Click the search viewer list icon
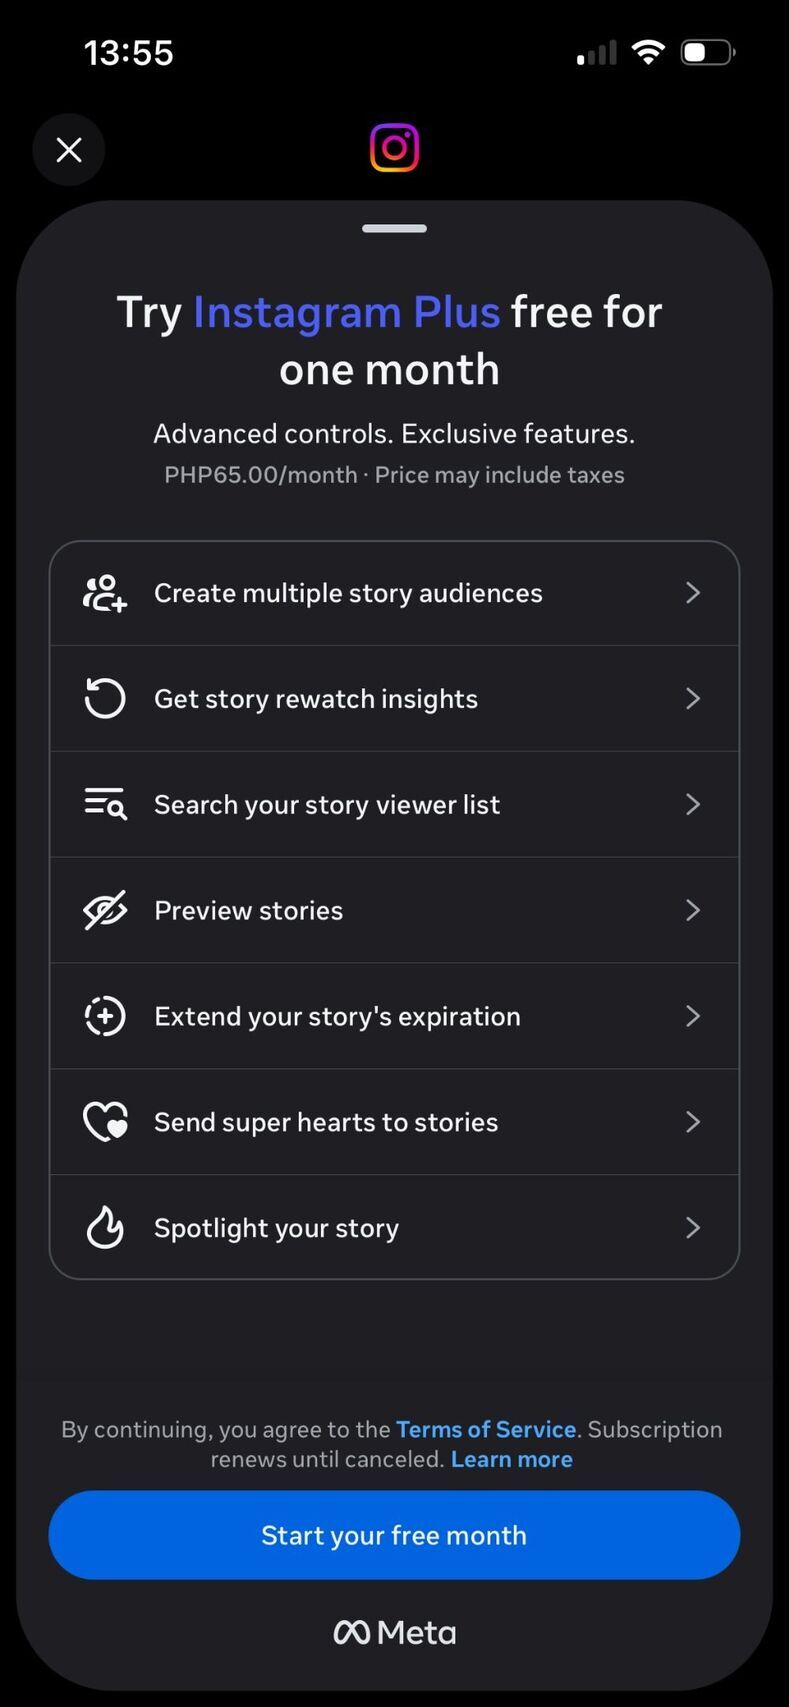789x1707 pixels. pos(105,804)
